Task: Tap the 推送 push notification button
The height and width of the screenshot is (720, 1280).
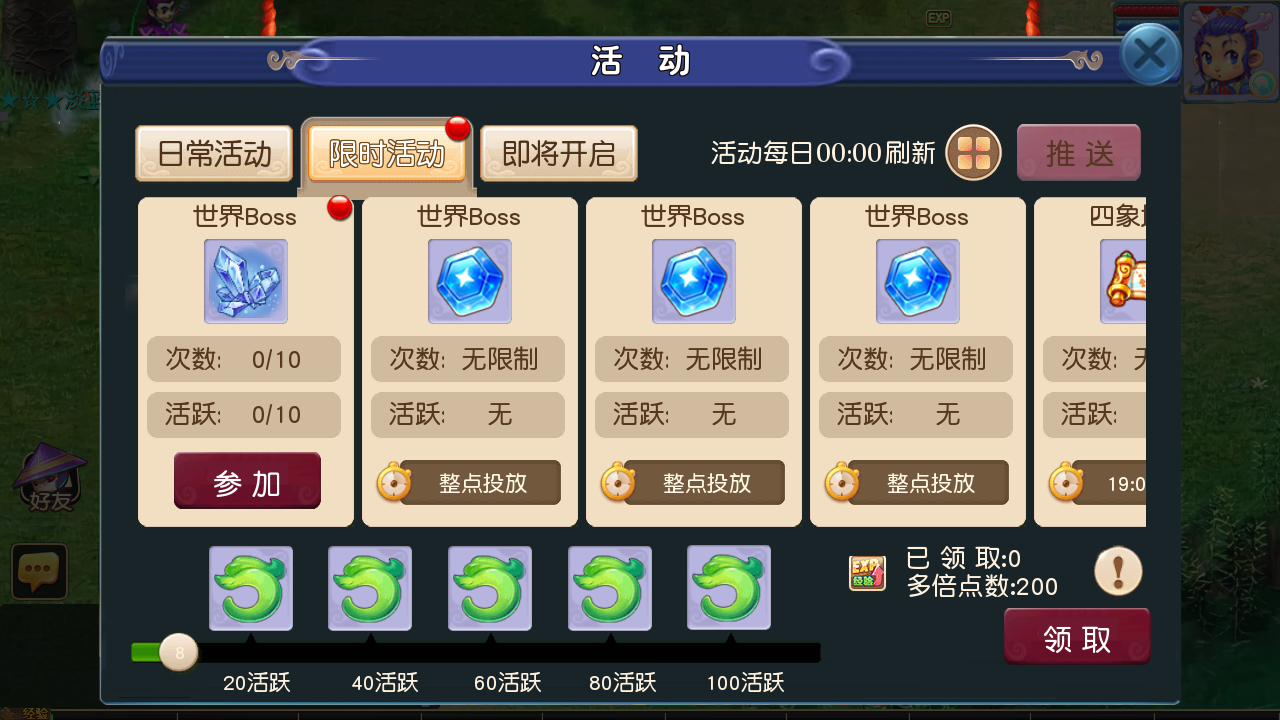Action: point(1079,153)
